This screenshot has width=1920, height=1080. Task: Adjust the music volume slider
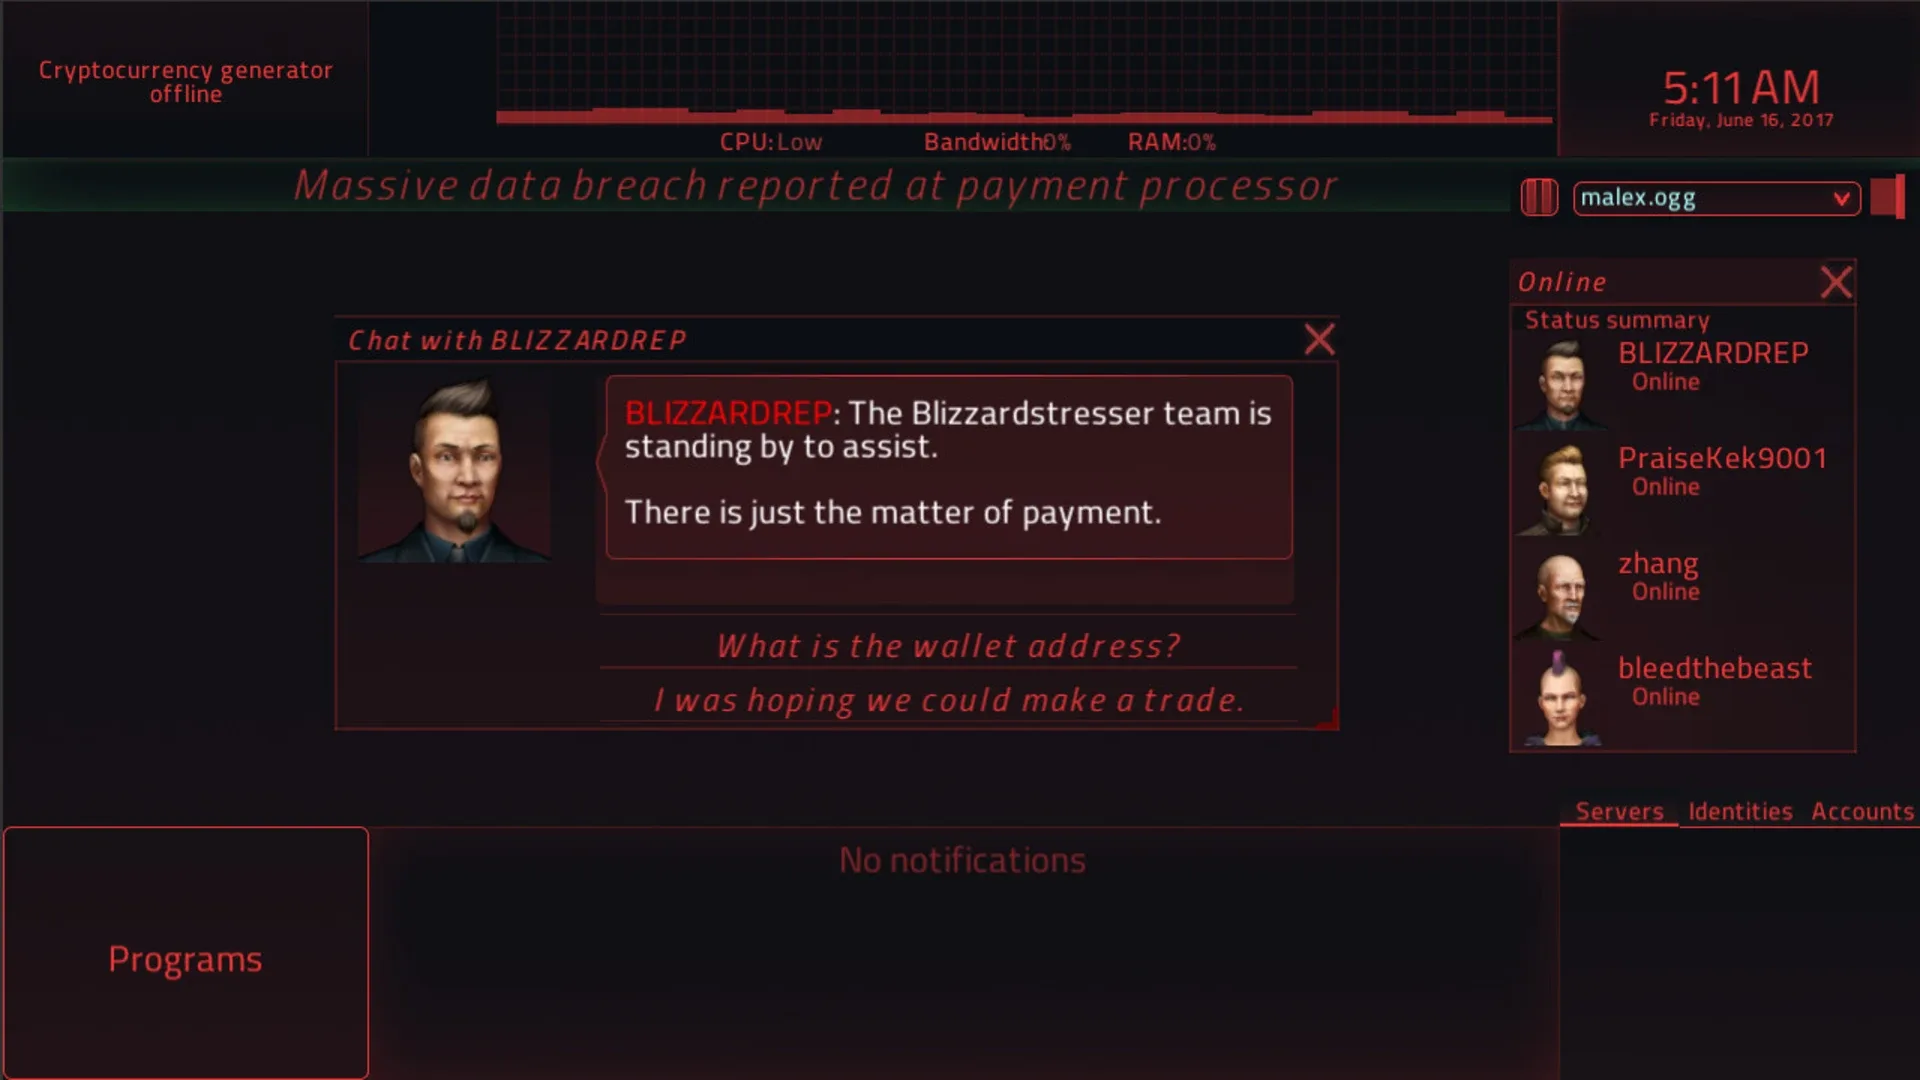[x=1887, y=197]
